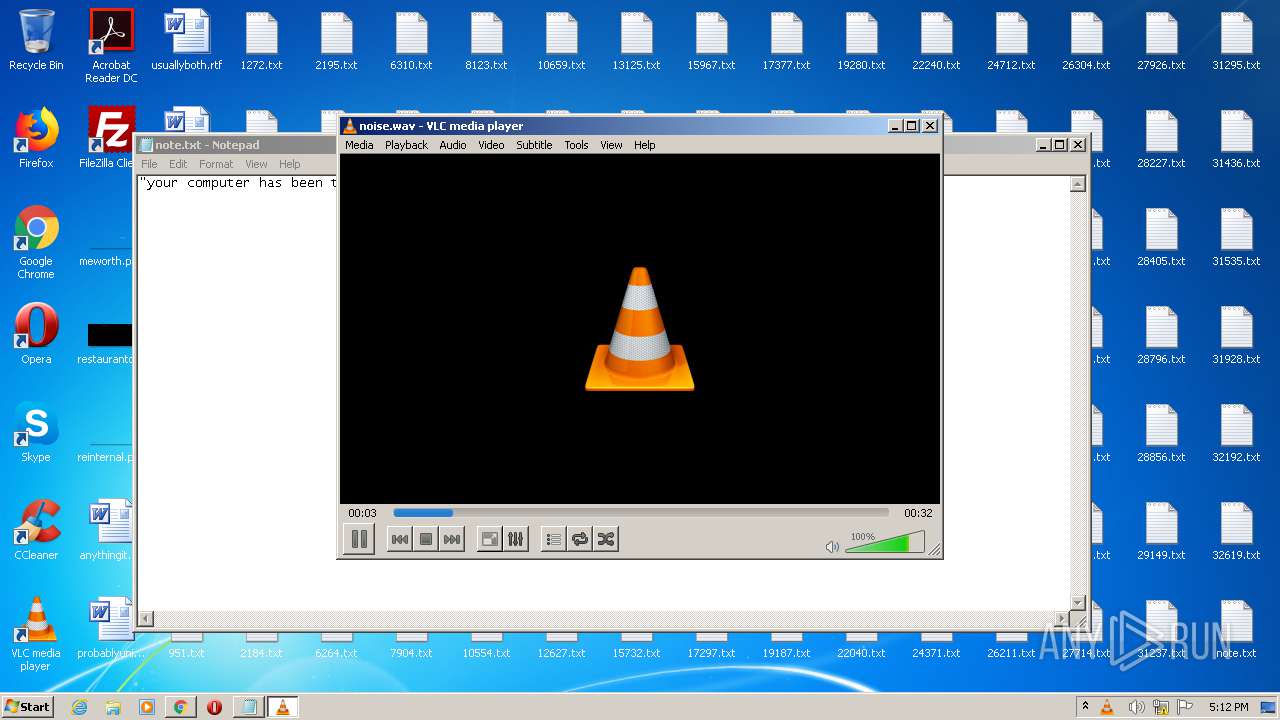Select the Firefox desktop icon

pos(36,138)
